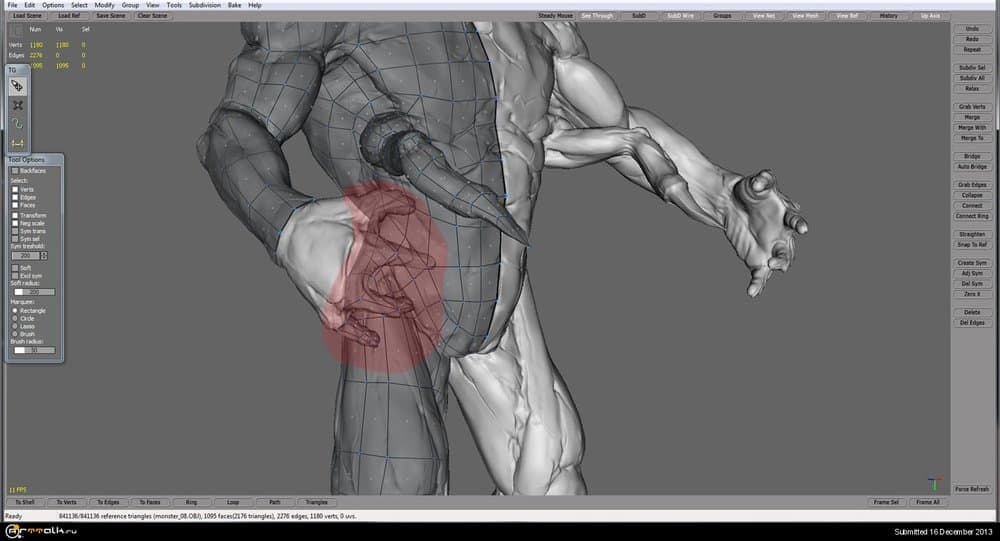Image resolution: width=1000 pixels, height=541 pixels.
Task: Click the Save Scene button
Action: click(110, 15)
